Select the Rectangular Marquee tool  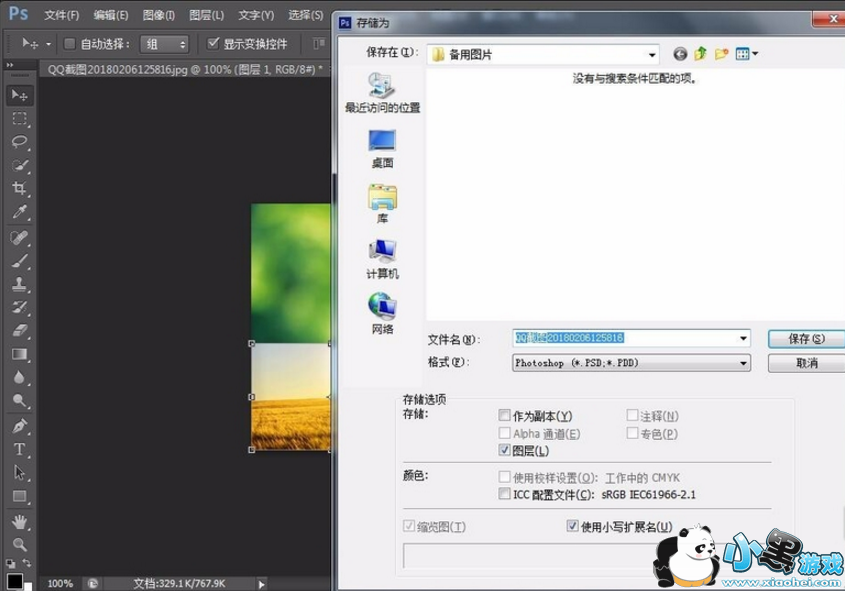coord(19,118)
